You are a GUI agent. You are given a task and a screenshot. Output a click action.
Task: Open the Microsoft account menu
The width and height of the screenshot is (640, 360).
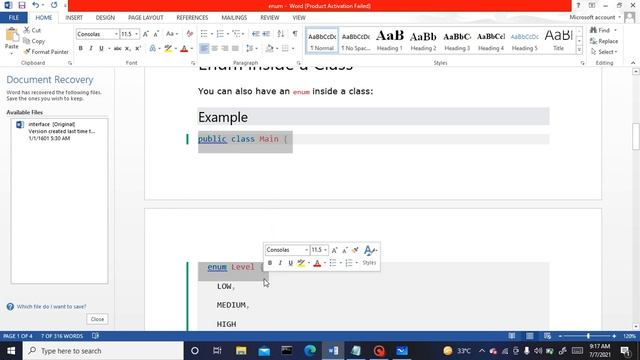click(595, 17)
